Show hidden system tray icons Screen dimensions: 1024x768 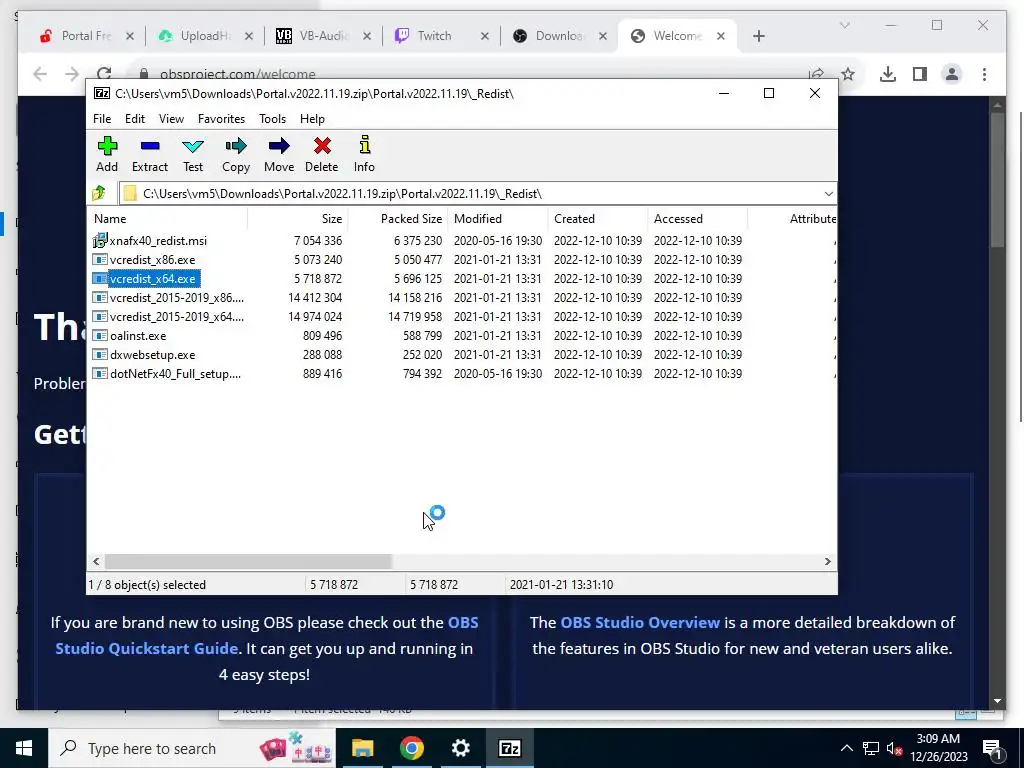click(846, 748)
